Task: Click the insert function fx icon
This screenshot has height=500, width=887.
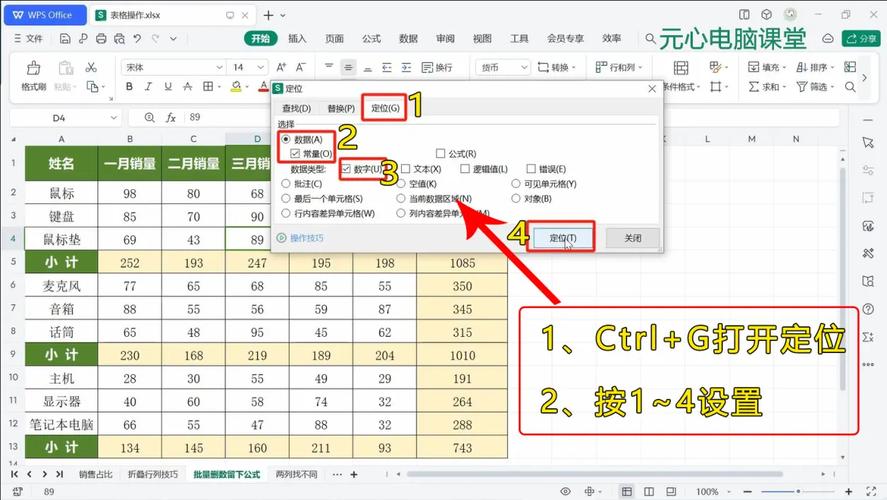Action: click(170, 117)
